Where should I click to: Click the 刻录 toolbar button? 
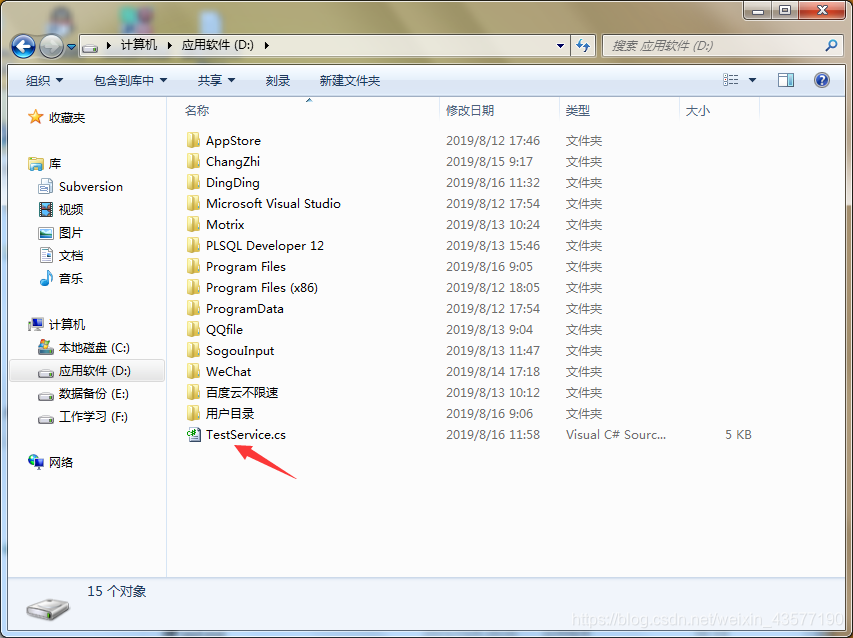tap(278, 80)
